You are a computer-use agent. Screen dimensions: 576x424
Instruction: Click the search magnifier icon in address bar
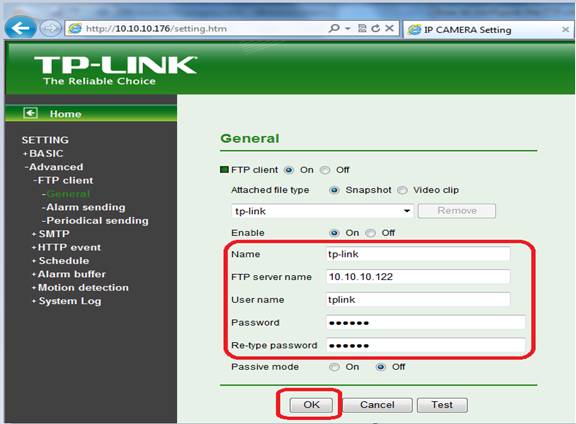[334, 28]
